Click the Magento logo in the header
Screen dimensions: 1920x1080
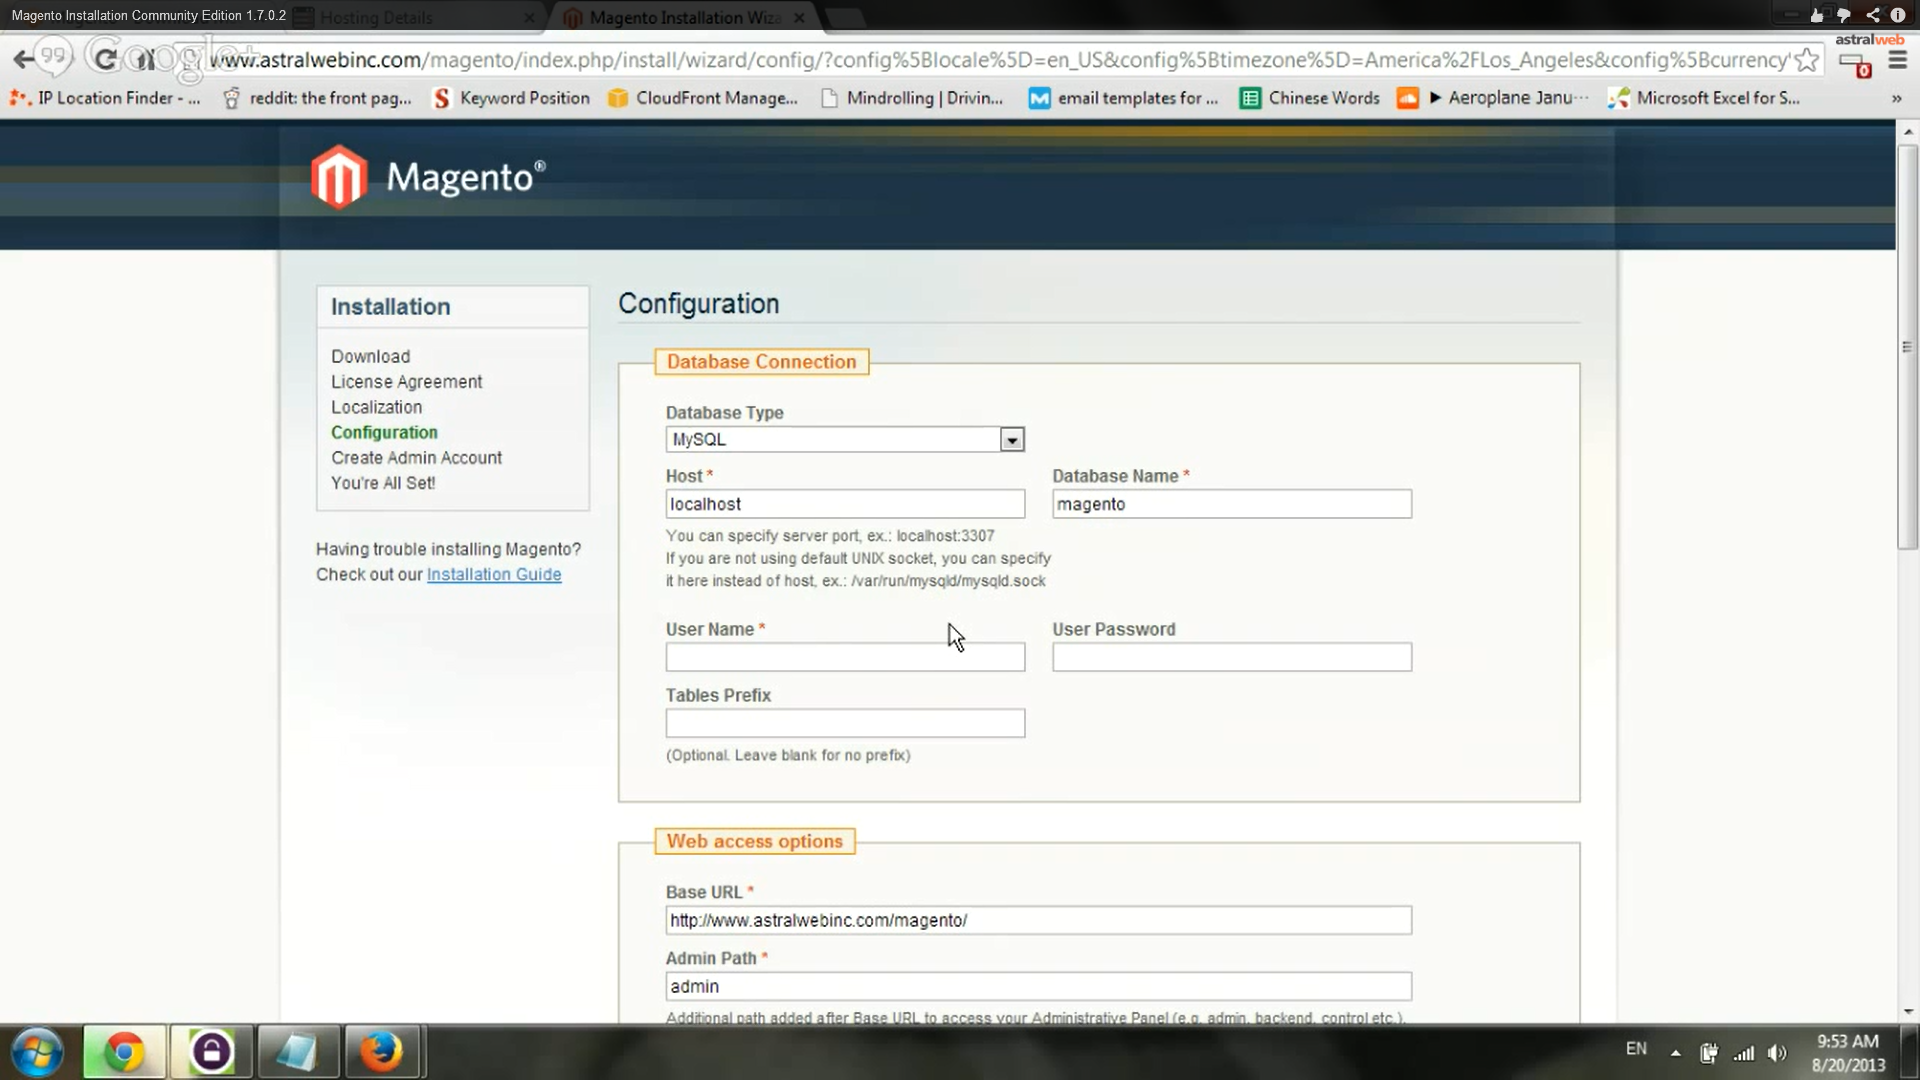coord(428,177)
